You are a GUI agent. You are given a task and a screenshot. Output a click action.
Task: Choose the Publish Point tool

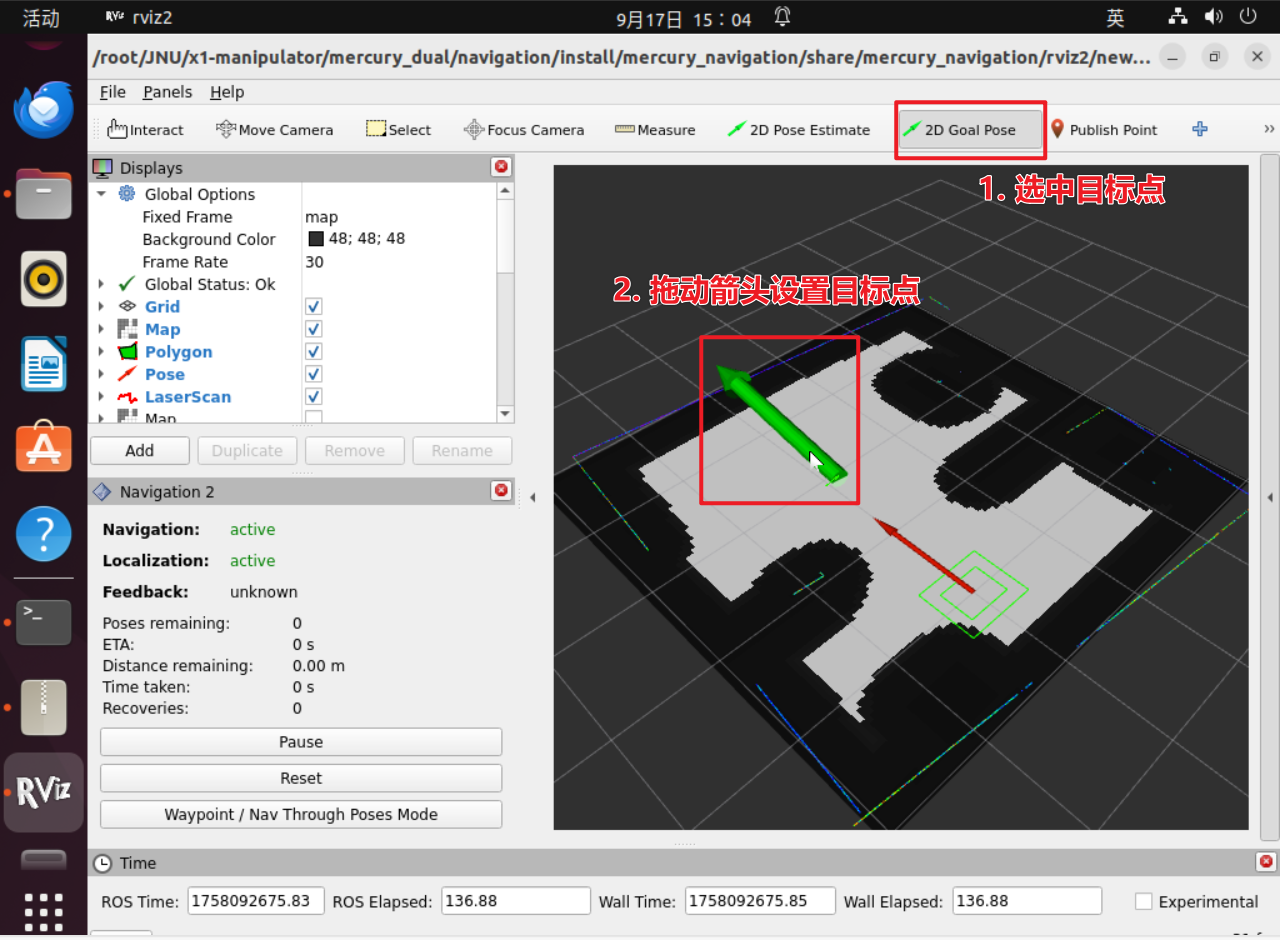pos(1103,129)
